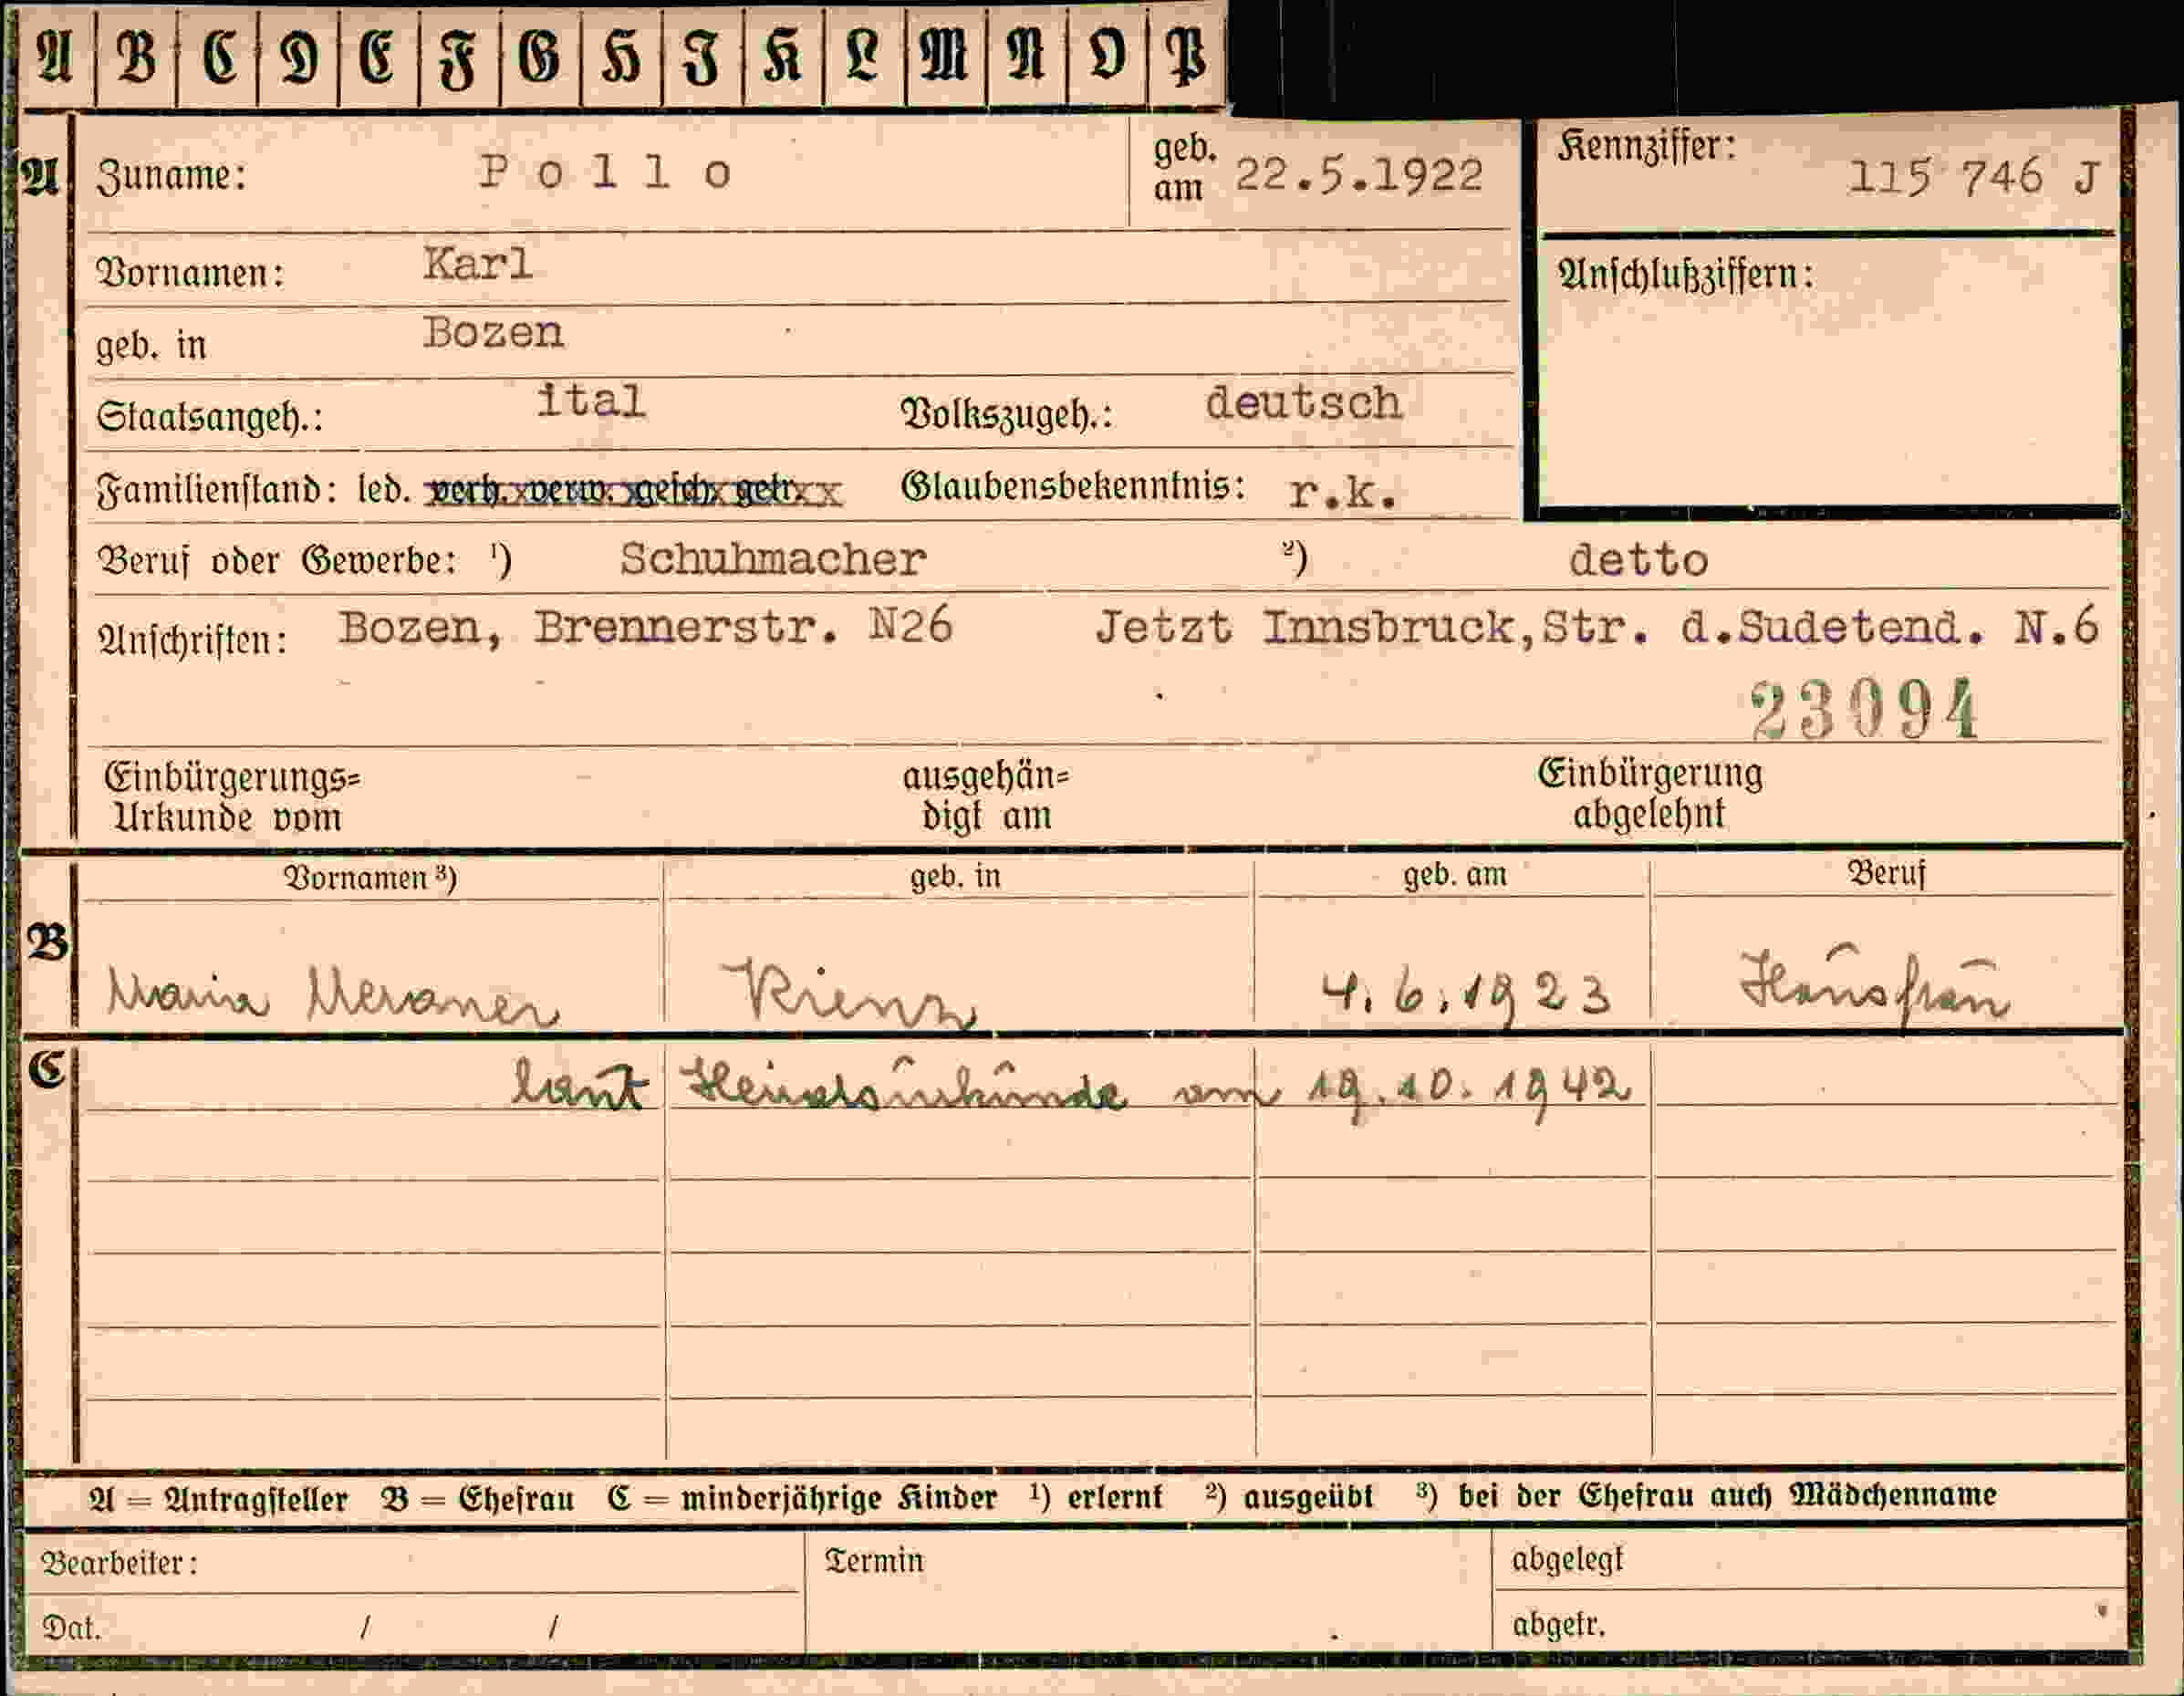This screenshot has width=2184, height=1696.
Task: Click the Innsbruck address entry
Action: pyautogui.click(x=1597, y=628)
